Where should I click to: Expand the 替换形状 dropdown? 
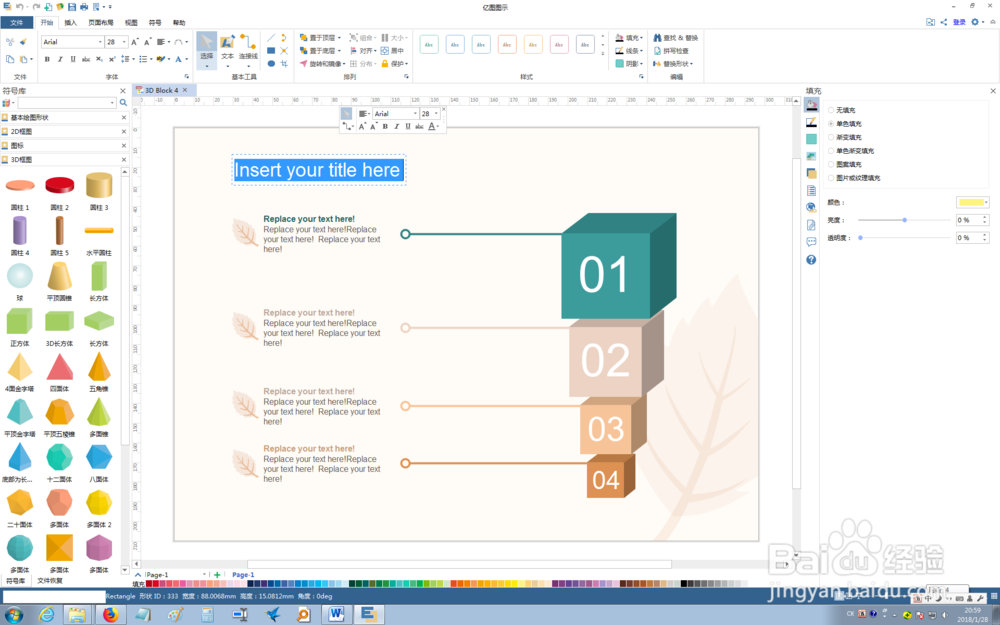pos(691,64)
